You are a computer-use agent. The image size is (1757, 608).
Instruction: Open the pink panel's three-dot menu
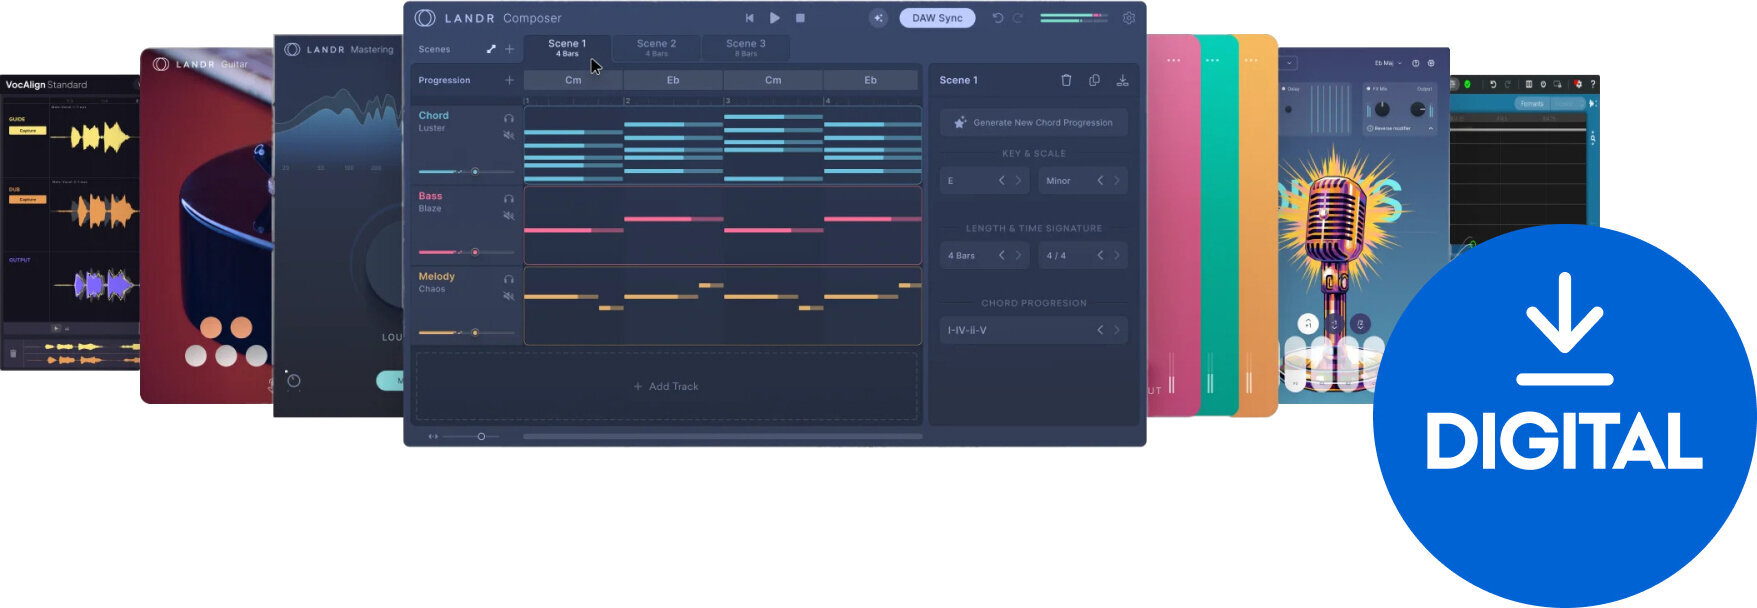(1173, 60)
